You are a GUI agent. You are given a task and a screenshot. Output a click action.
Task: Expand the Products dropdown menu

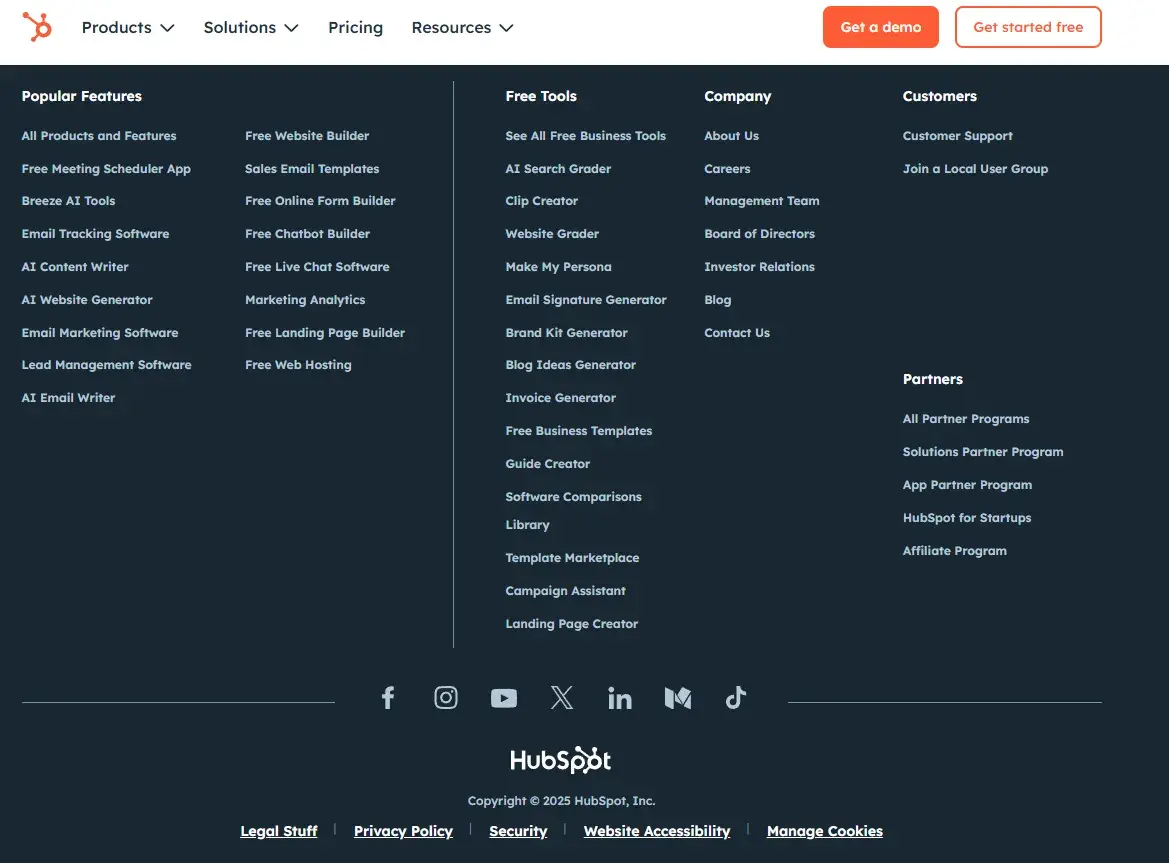128,28
